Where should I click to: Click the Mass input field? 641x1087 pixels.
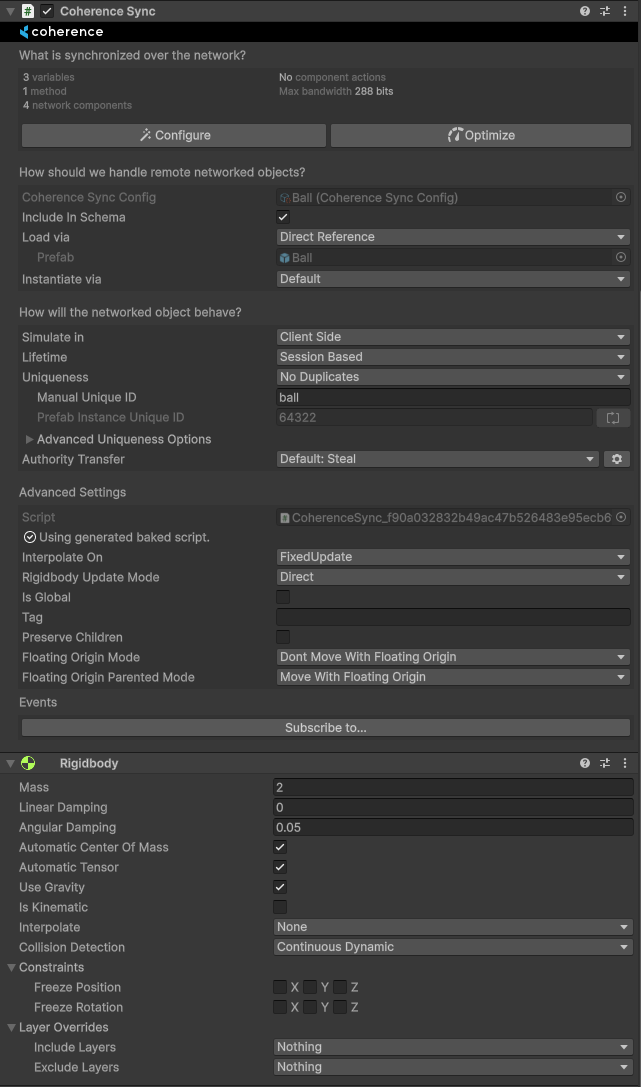[x=453, y=787]
